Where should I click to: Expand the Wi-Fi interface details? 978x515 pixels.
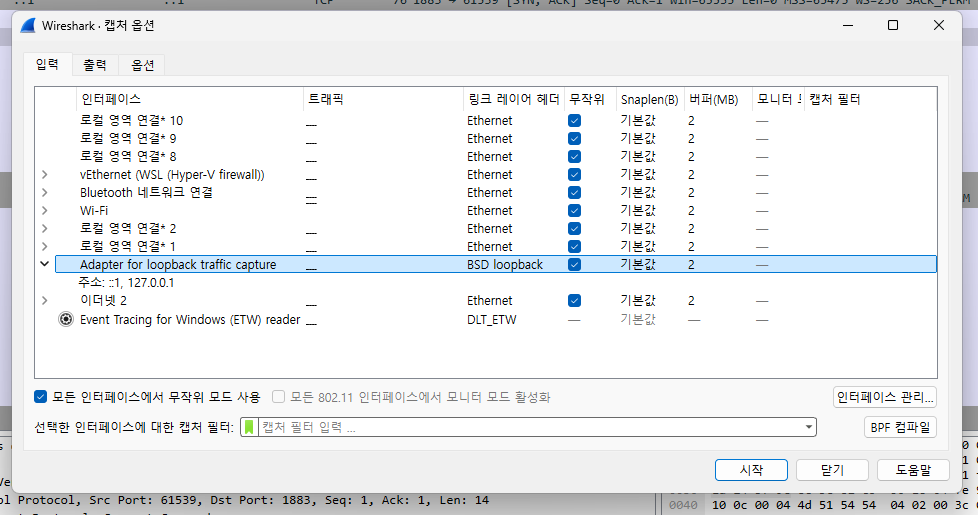click(x=45, y=211)
